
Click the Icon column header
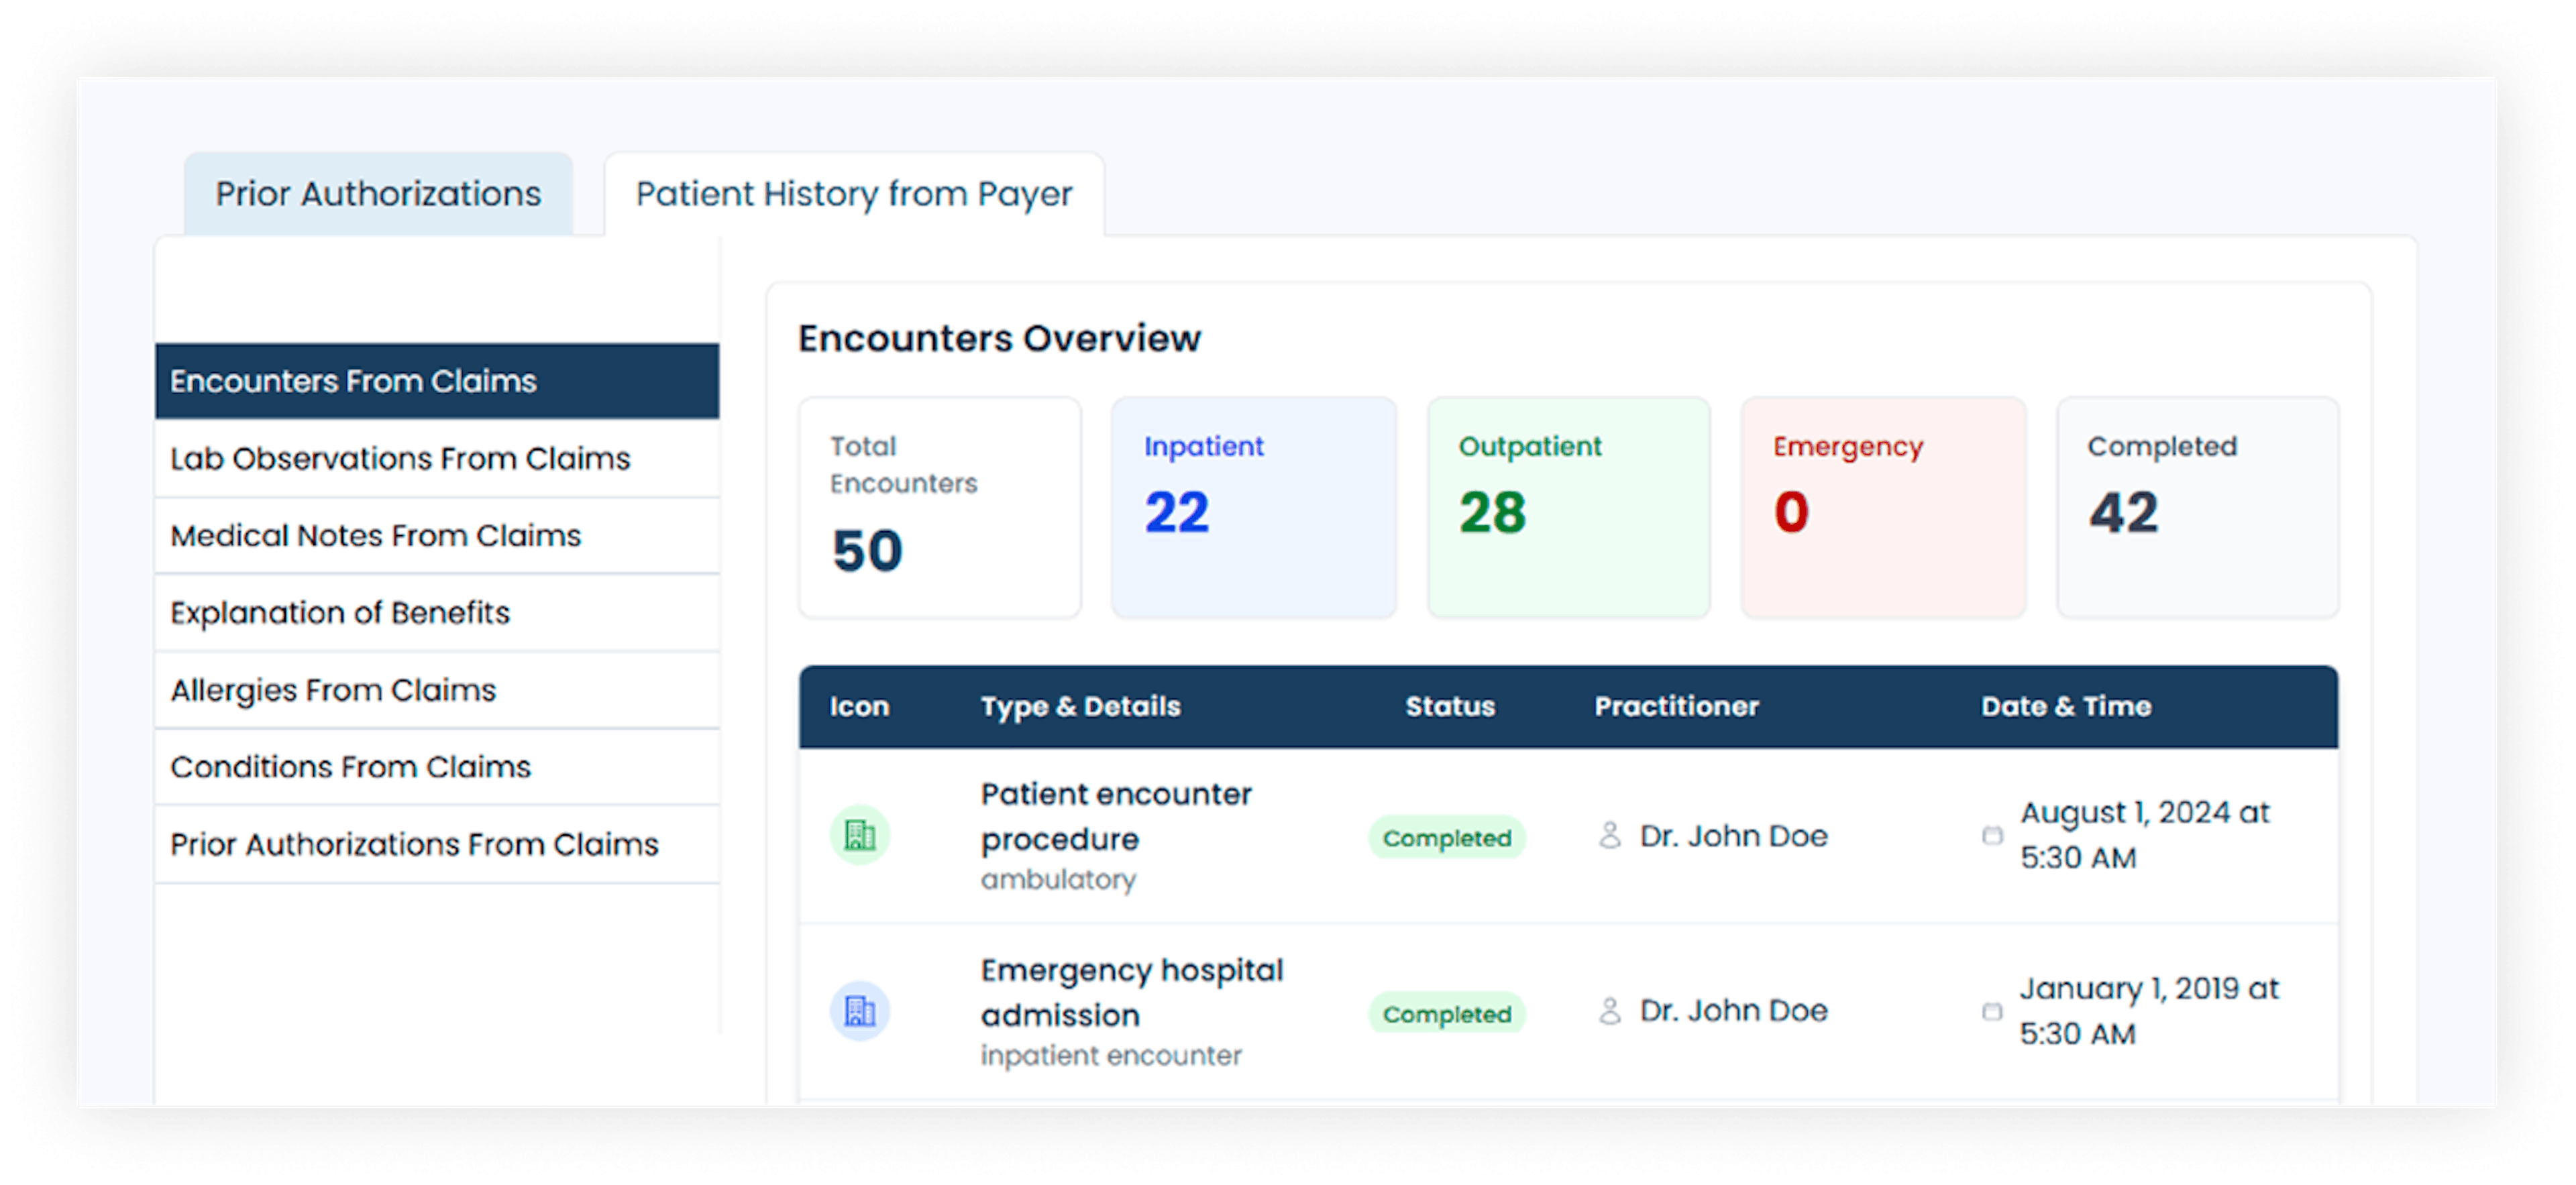point(859,707)
